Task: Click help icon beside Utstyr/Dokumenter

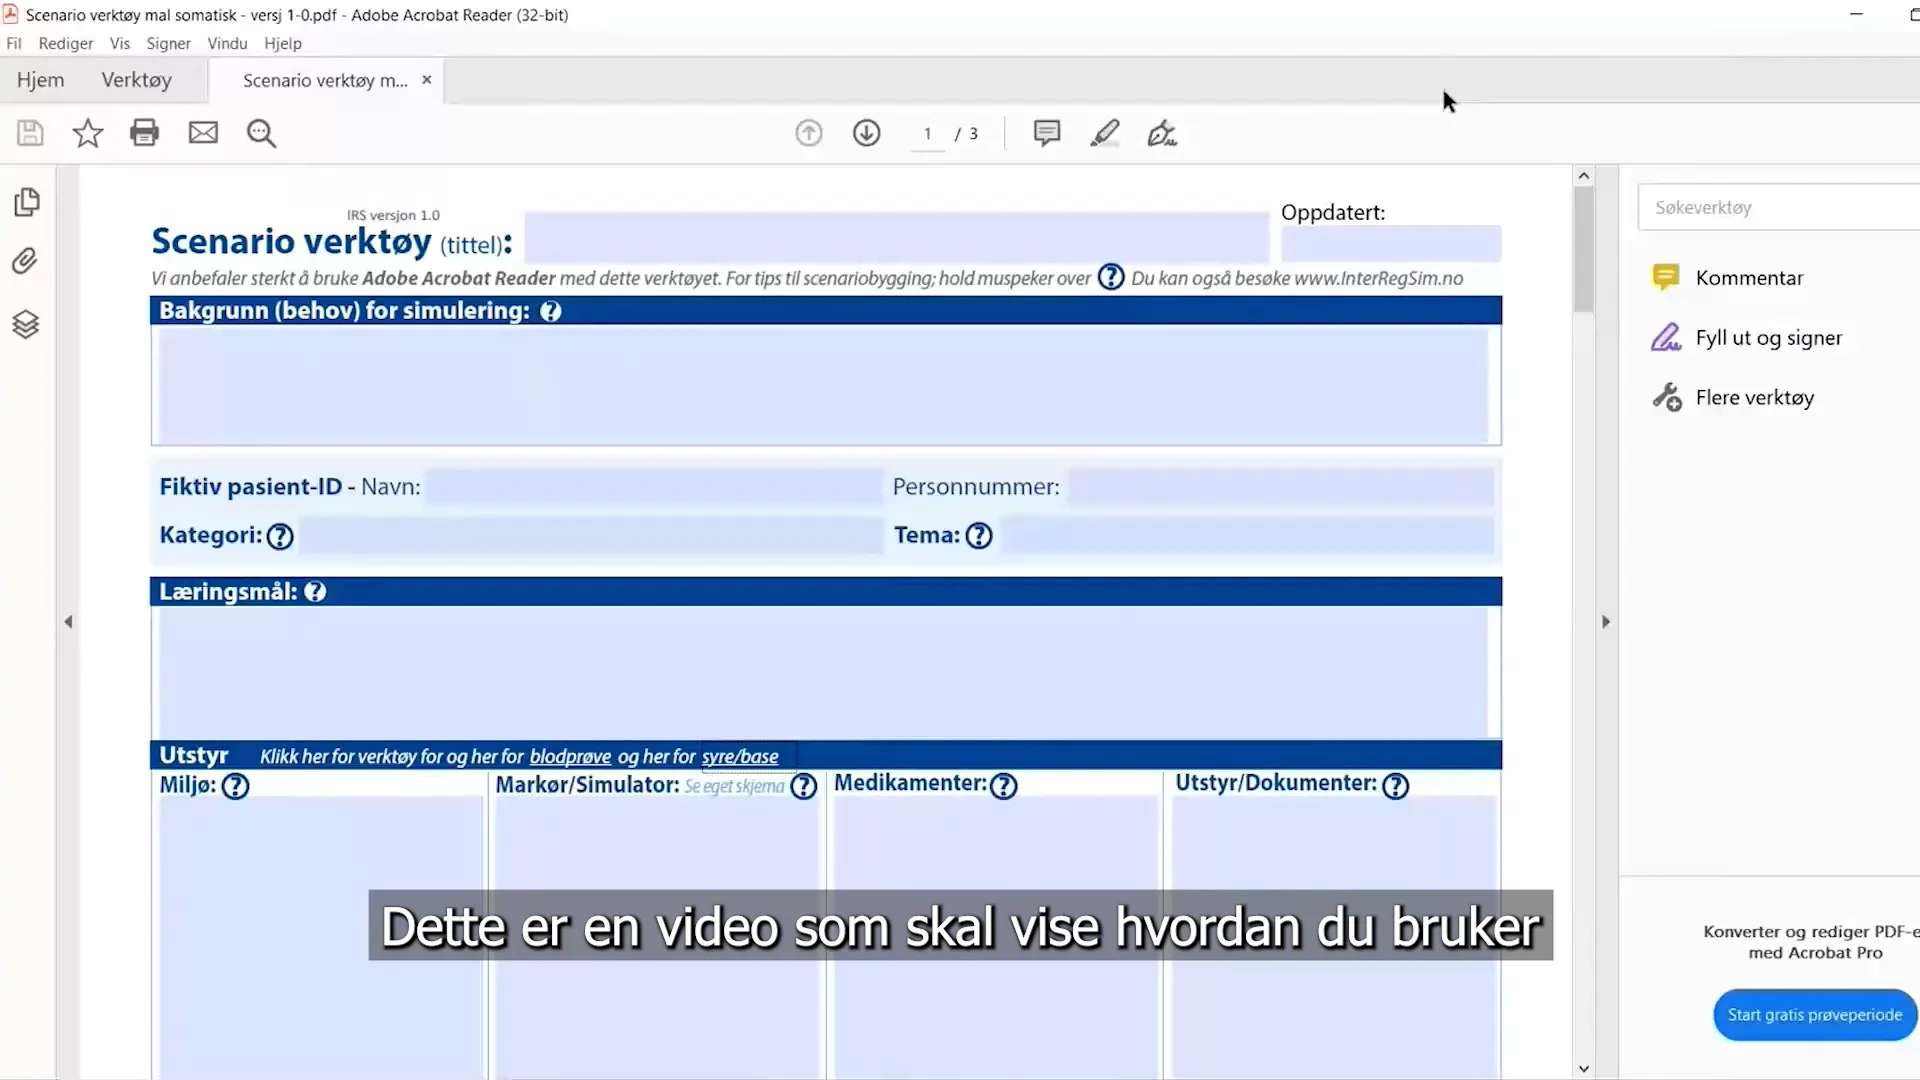Action: (x=1395, y=786)
